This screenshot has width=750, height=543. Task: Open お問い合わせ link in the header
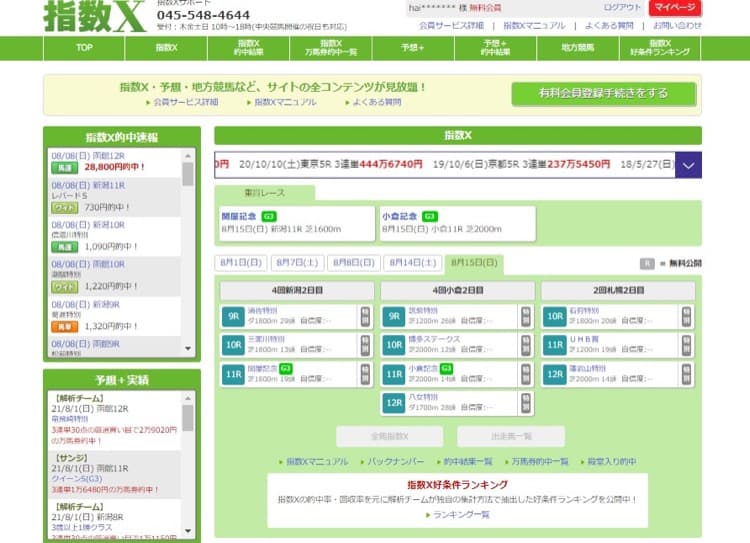677,26
